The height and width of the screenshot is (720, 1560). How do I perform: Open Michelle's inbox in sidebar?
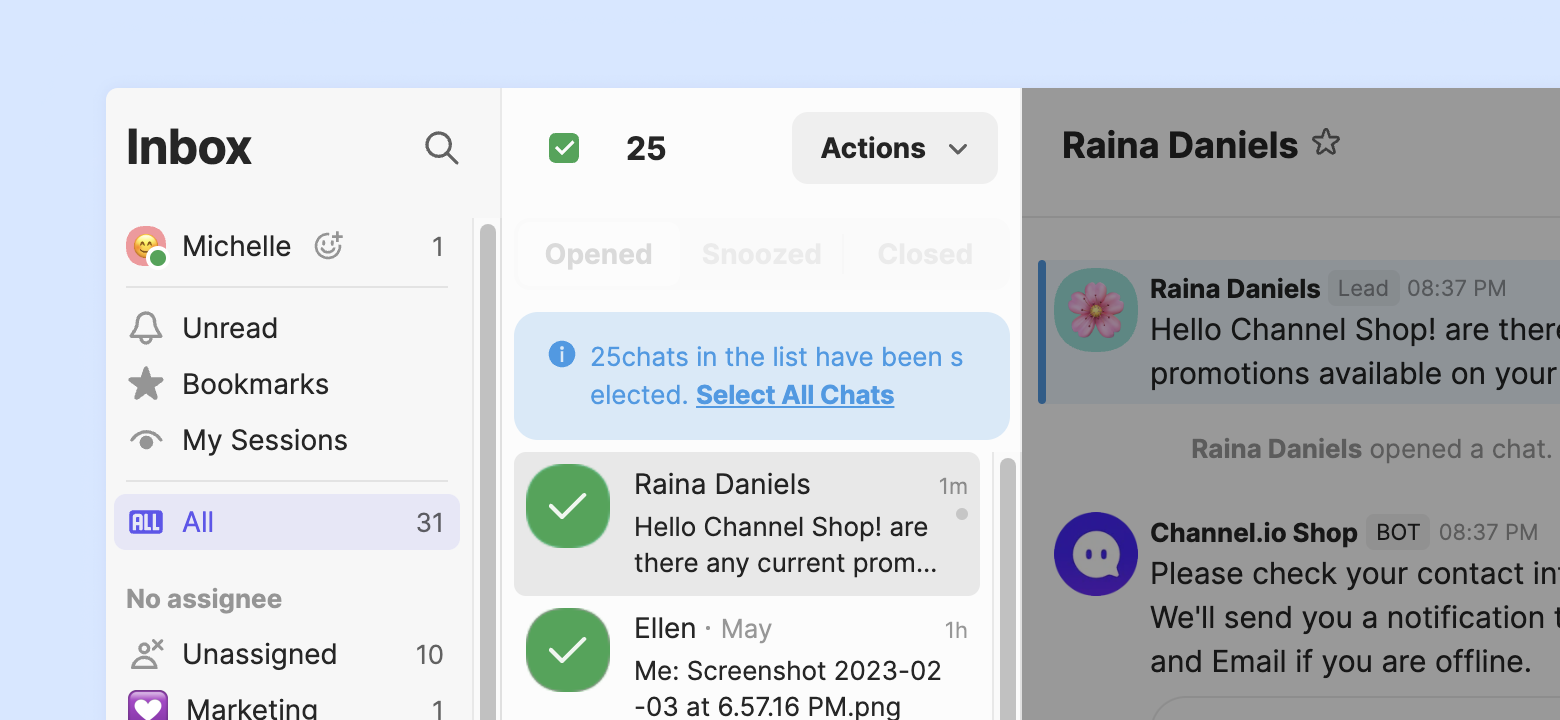pyautogui.click(x=237, y=246)
